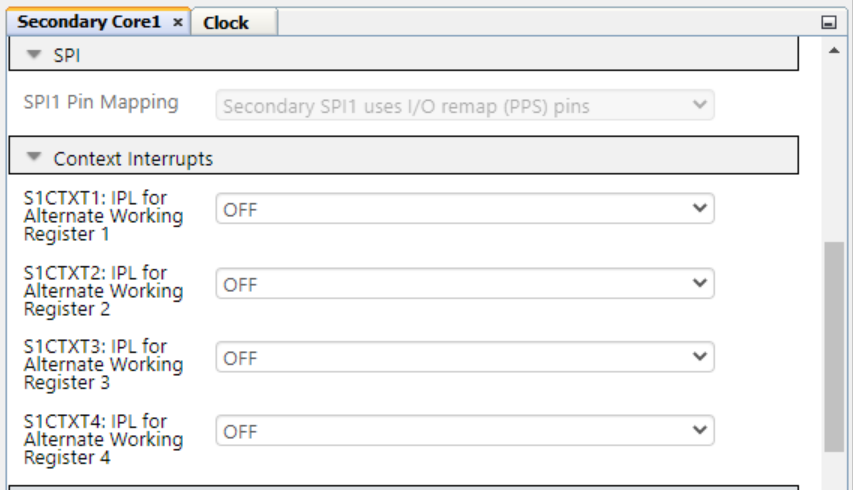Minimize the panel with top-right icon
The width and height of the screenshot is (853, 490).
pos(829,22)
